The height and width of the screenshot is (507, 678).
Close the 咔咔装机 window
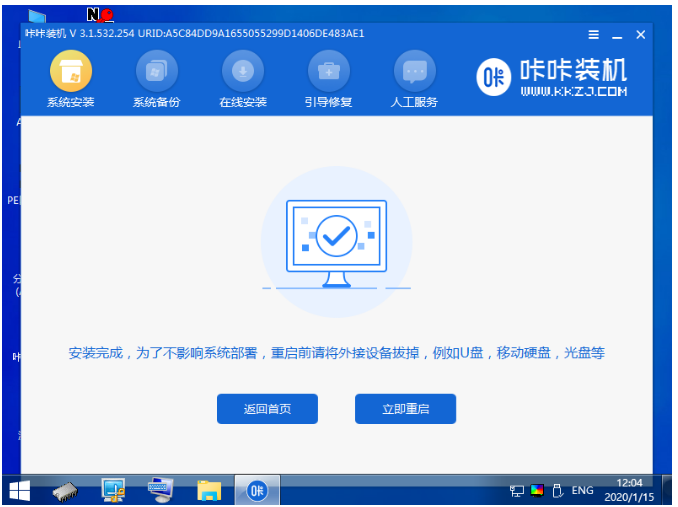pos(641,35)
